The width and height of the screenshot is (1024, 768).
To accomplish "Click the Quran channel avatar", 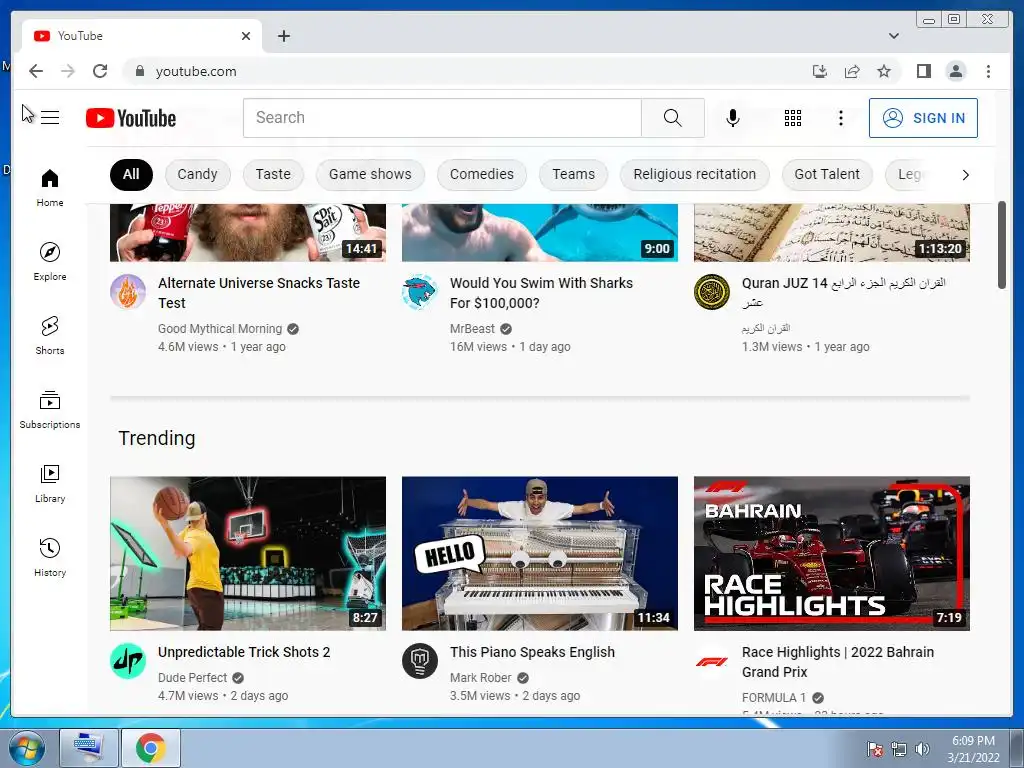I will 712,292.
